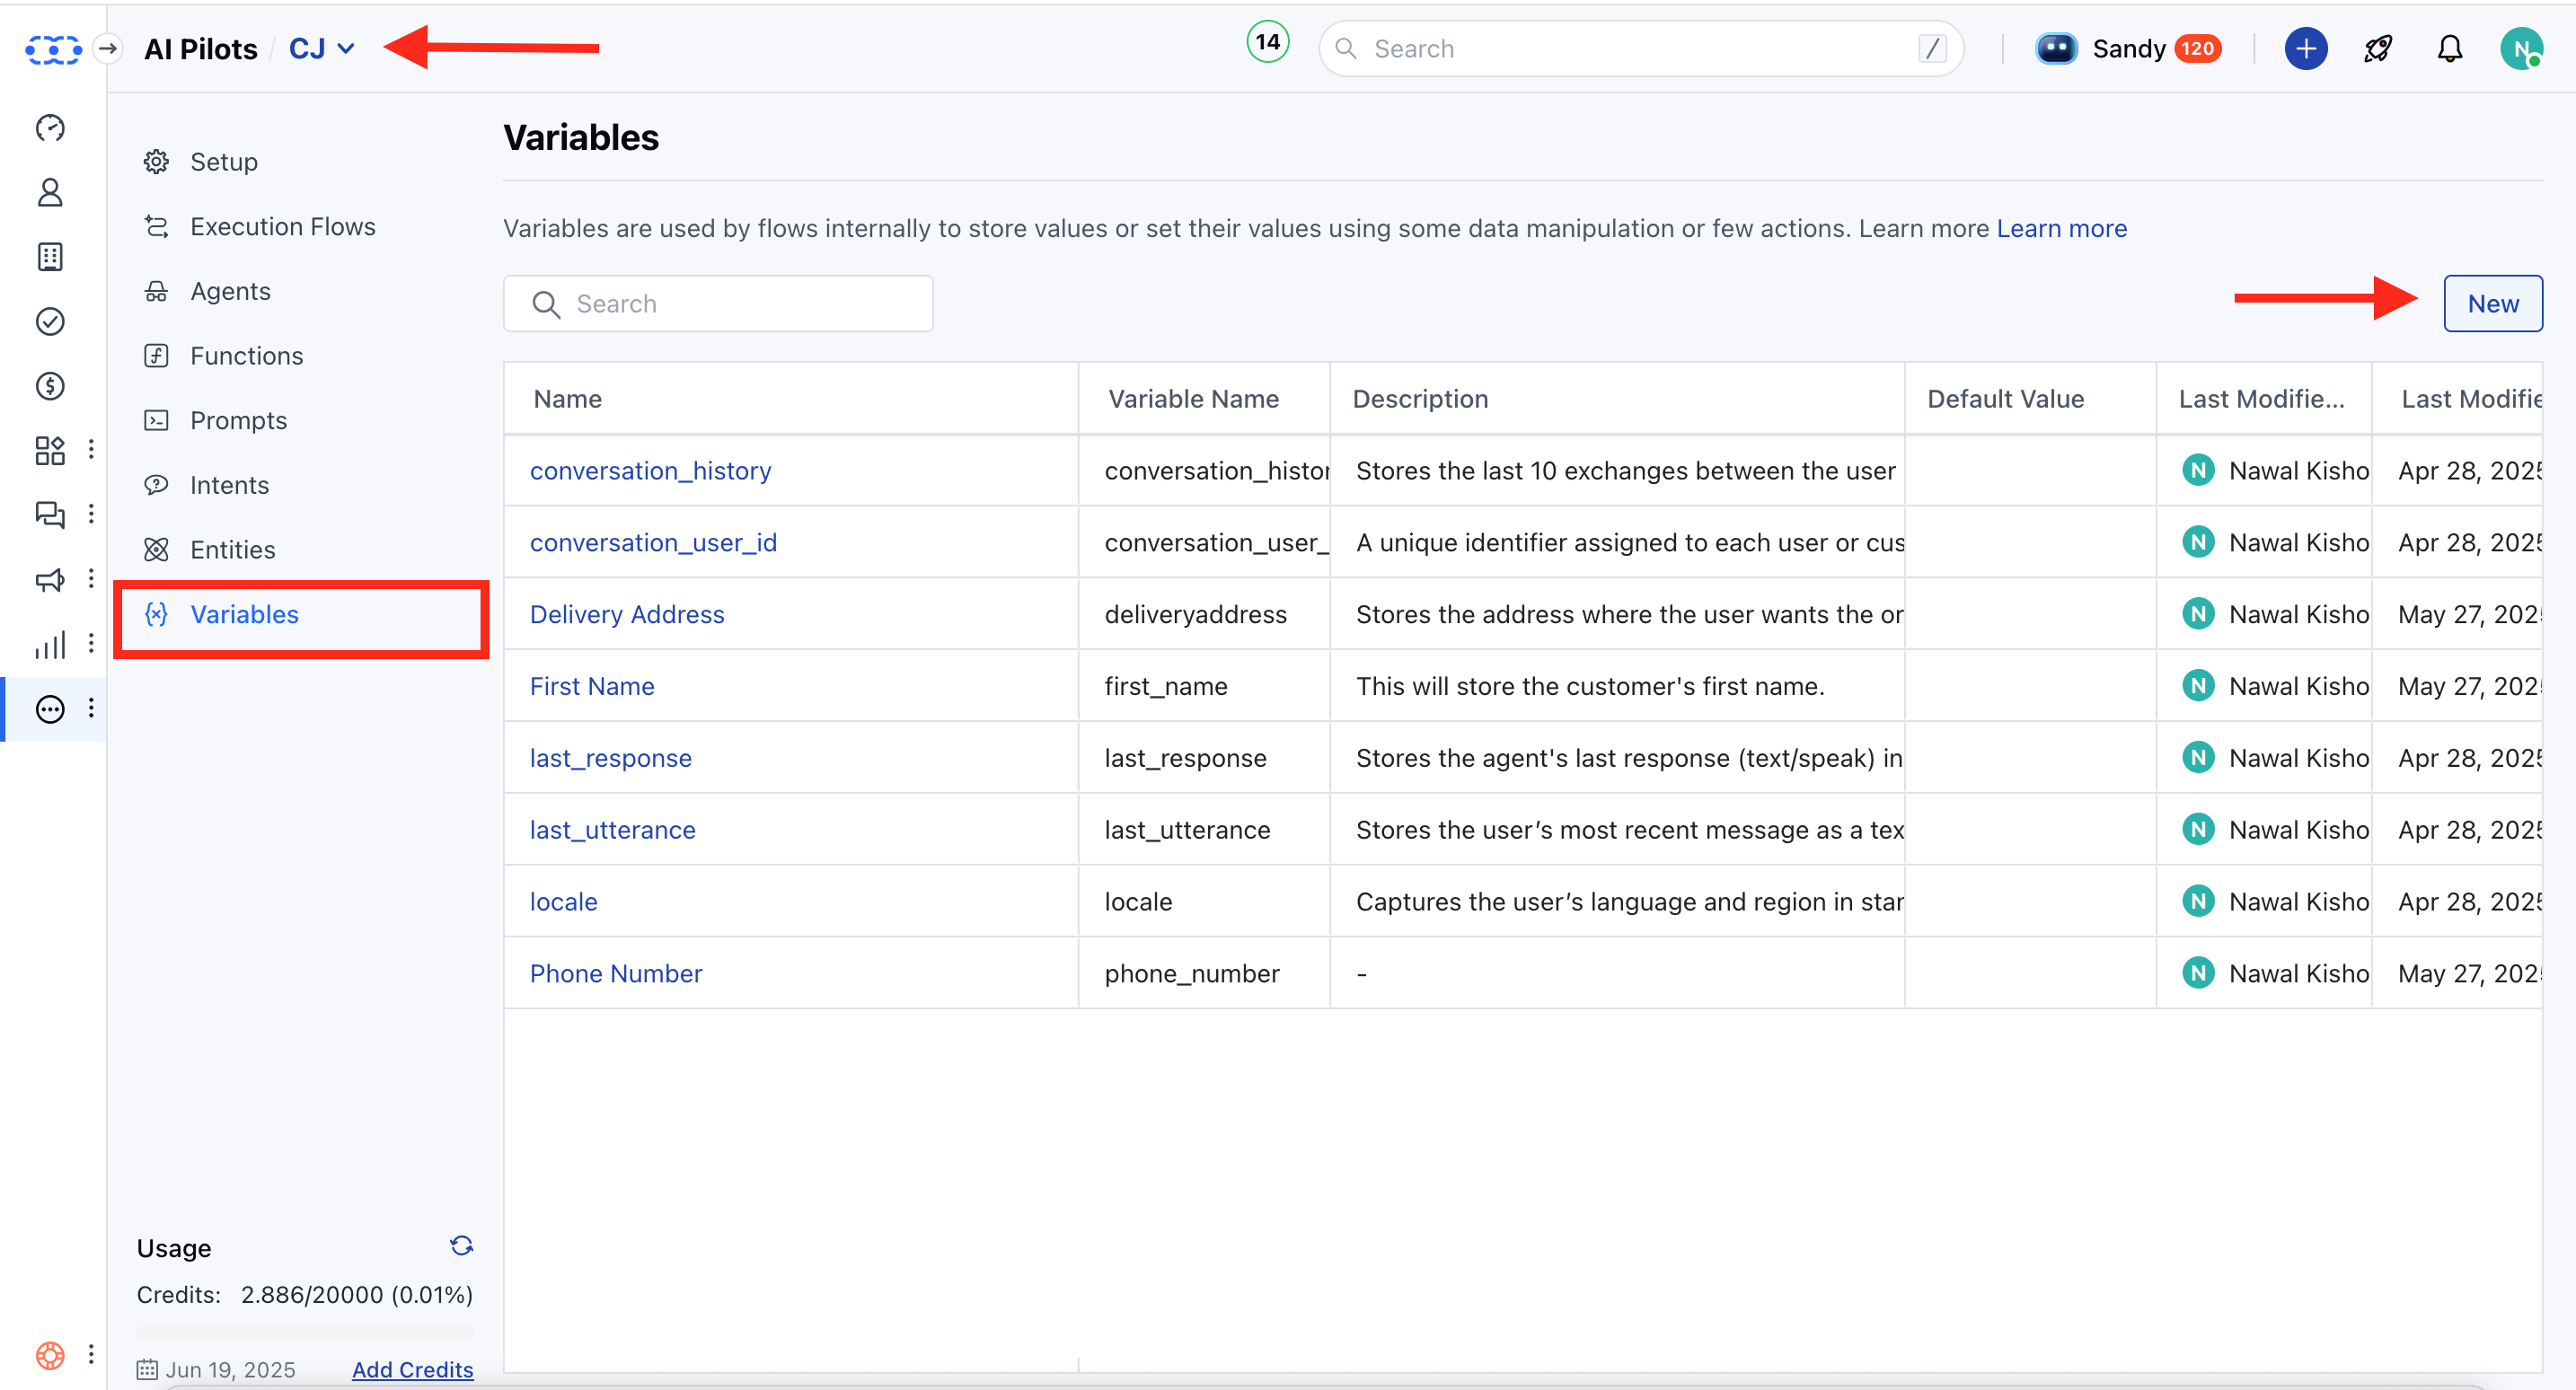Click the Variable Name column header
The height and width of the screenshot is (1390, 2576).
pyautogui.click(x=1193, y=399)
